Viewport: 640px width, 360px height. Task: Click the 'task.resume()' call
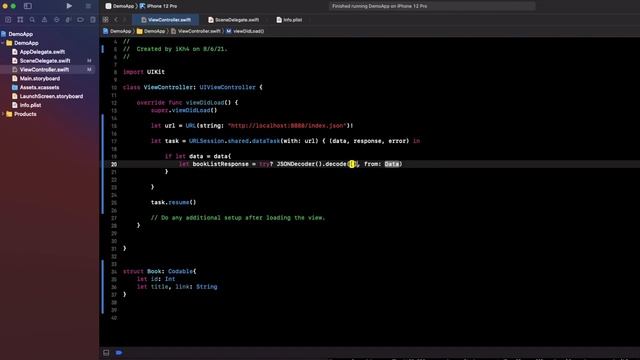pyautogui.click(x=173, y=202)
